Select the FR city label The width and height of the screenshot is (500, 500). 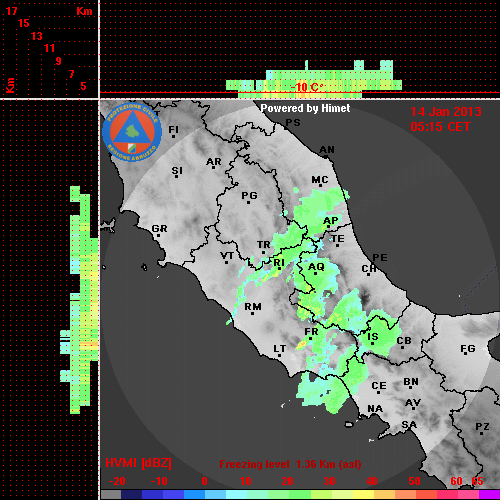311,332
